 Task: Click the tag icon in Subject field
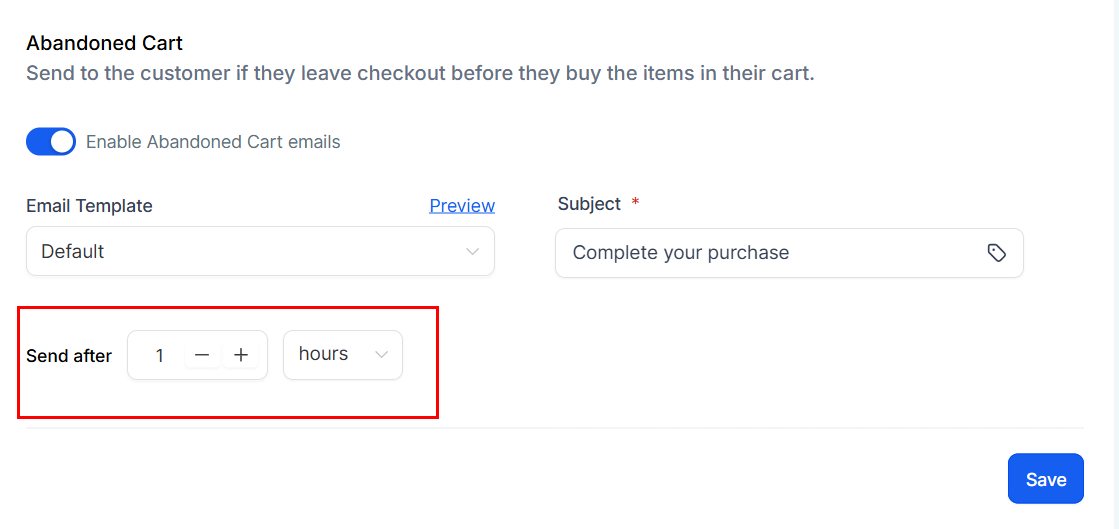tap(996, 253)
